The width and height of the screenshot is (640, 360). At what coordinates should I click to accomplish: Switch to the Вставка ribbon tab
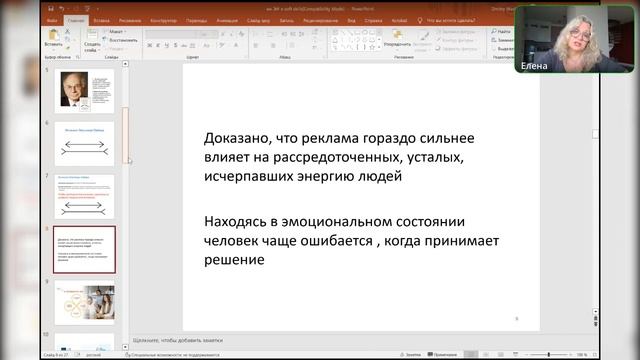point(101,20)
